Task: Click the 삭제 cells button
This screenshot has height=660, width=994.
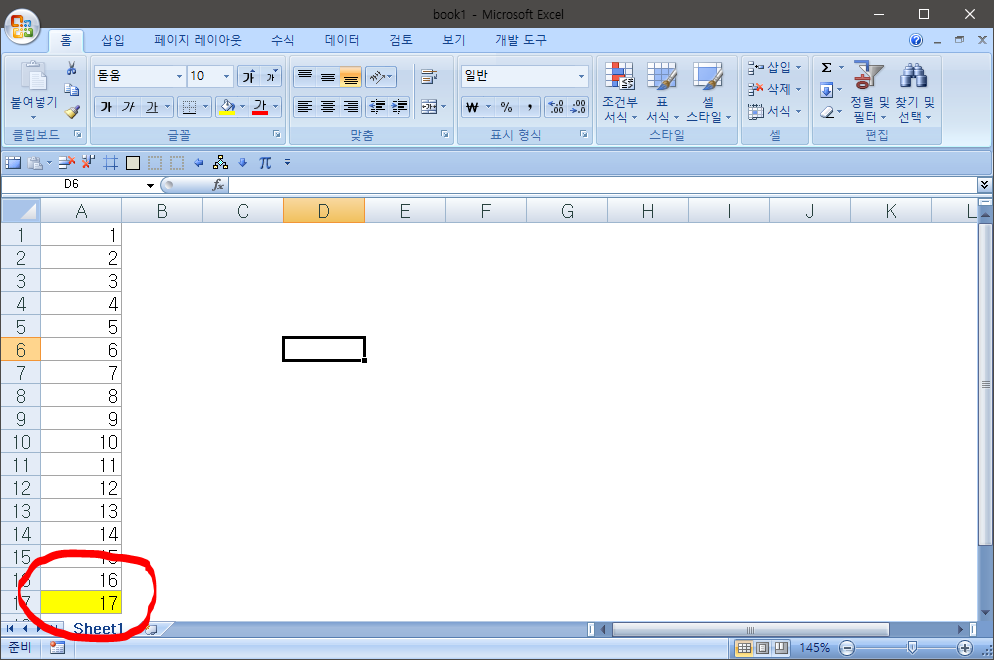Action: click(x=775, y=89)
